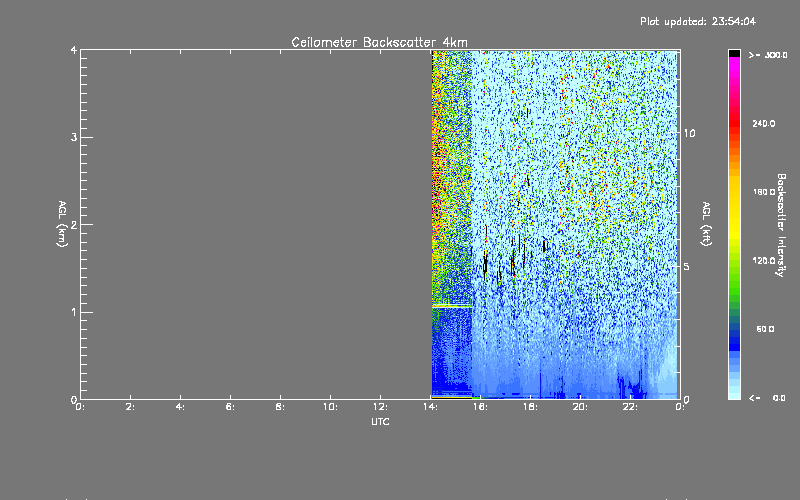Click the '18:' tick label on UTC axis
Image resolution: width=800 pixels, height=500 pixels.
point(530,407)
